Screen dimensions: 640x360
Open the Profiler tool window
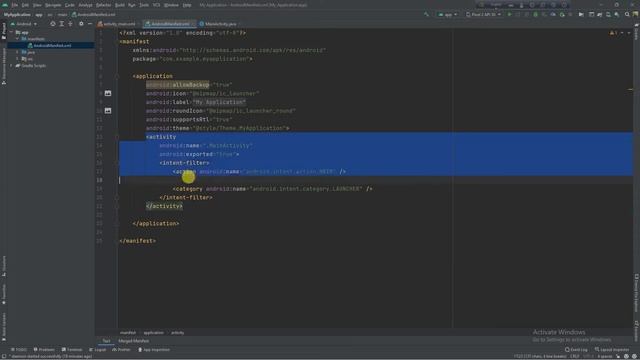121,350
